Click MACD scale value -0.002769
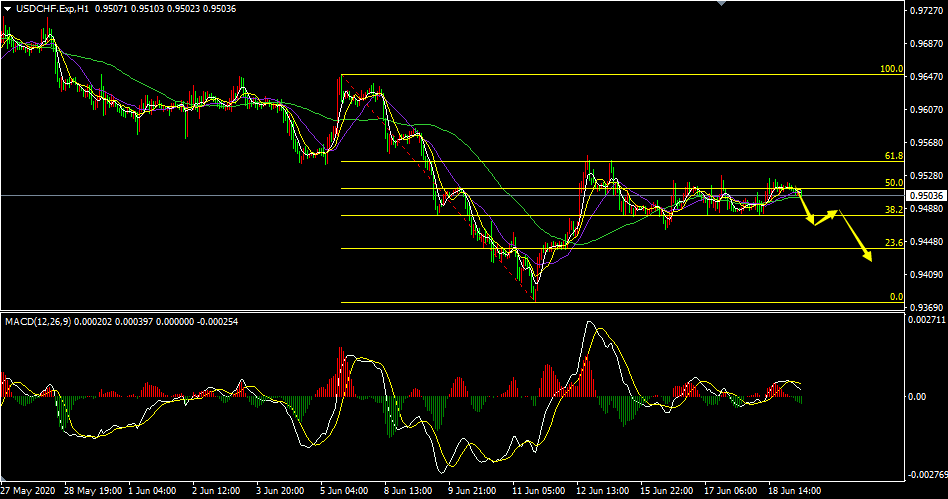This screenshot has height=499, width=948. (x=928, y=475)
